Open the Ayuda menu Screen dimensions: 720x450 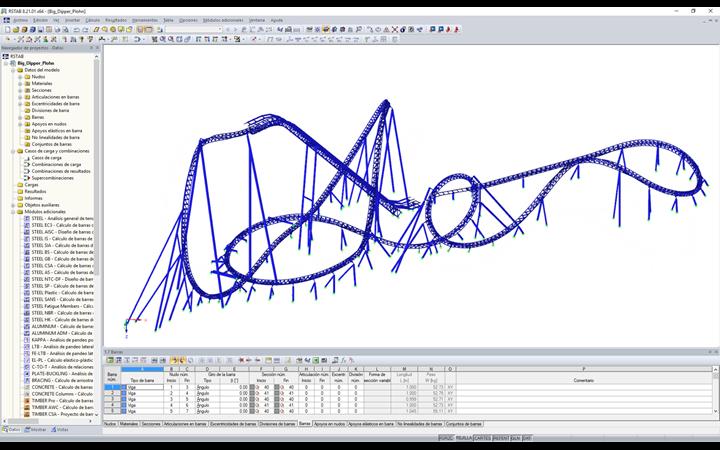(276, 20)
